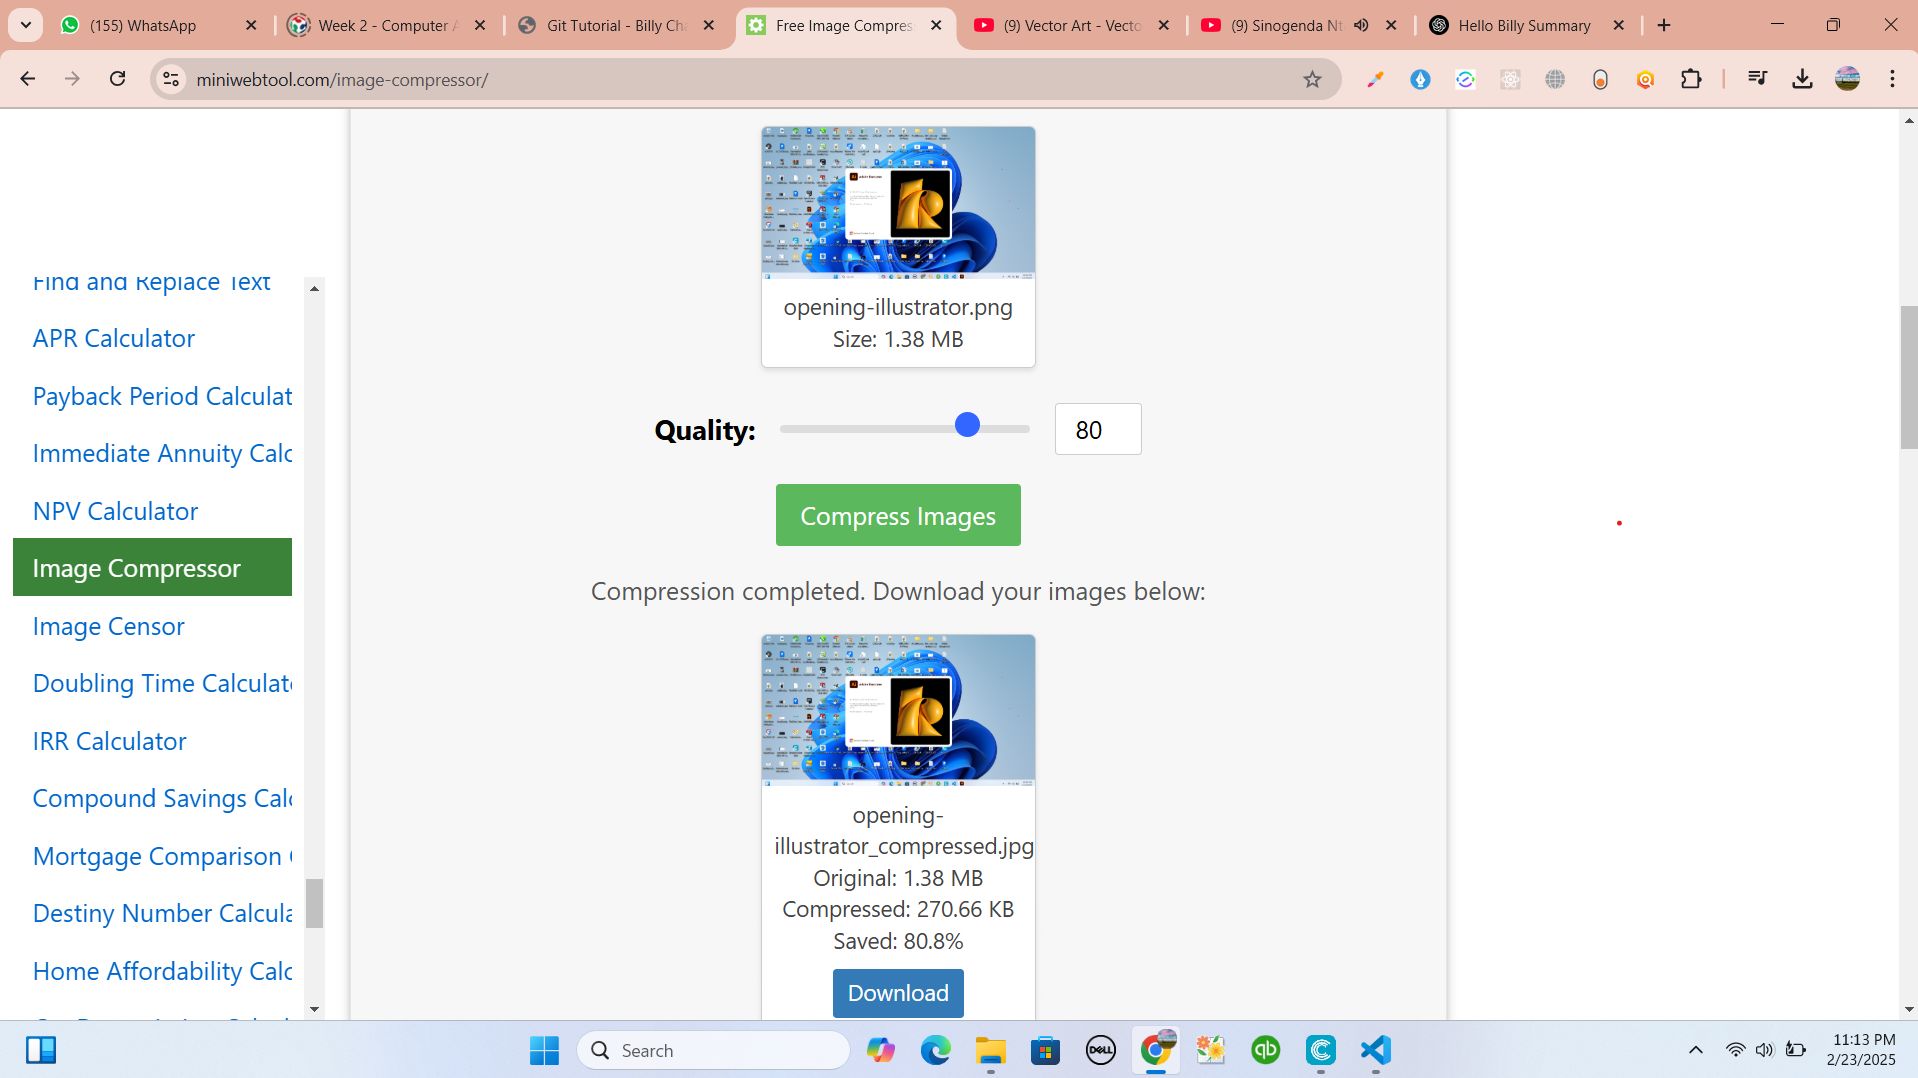Open the color picker pen extension icon
This screenshot has height=1078, width=1918.
(x=1375, y=79)
